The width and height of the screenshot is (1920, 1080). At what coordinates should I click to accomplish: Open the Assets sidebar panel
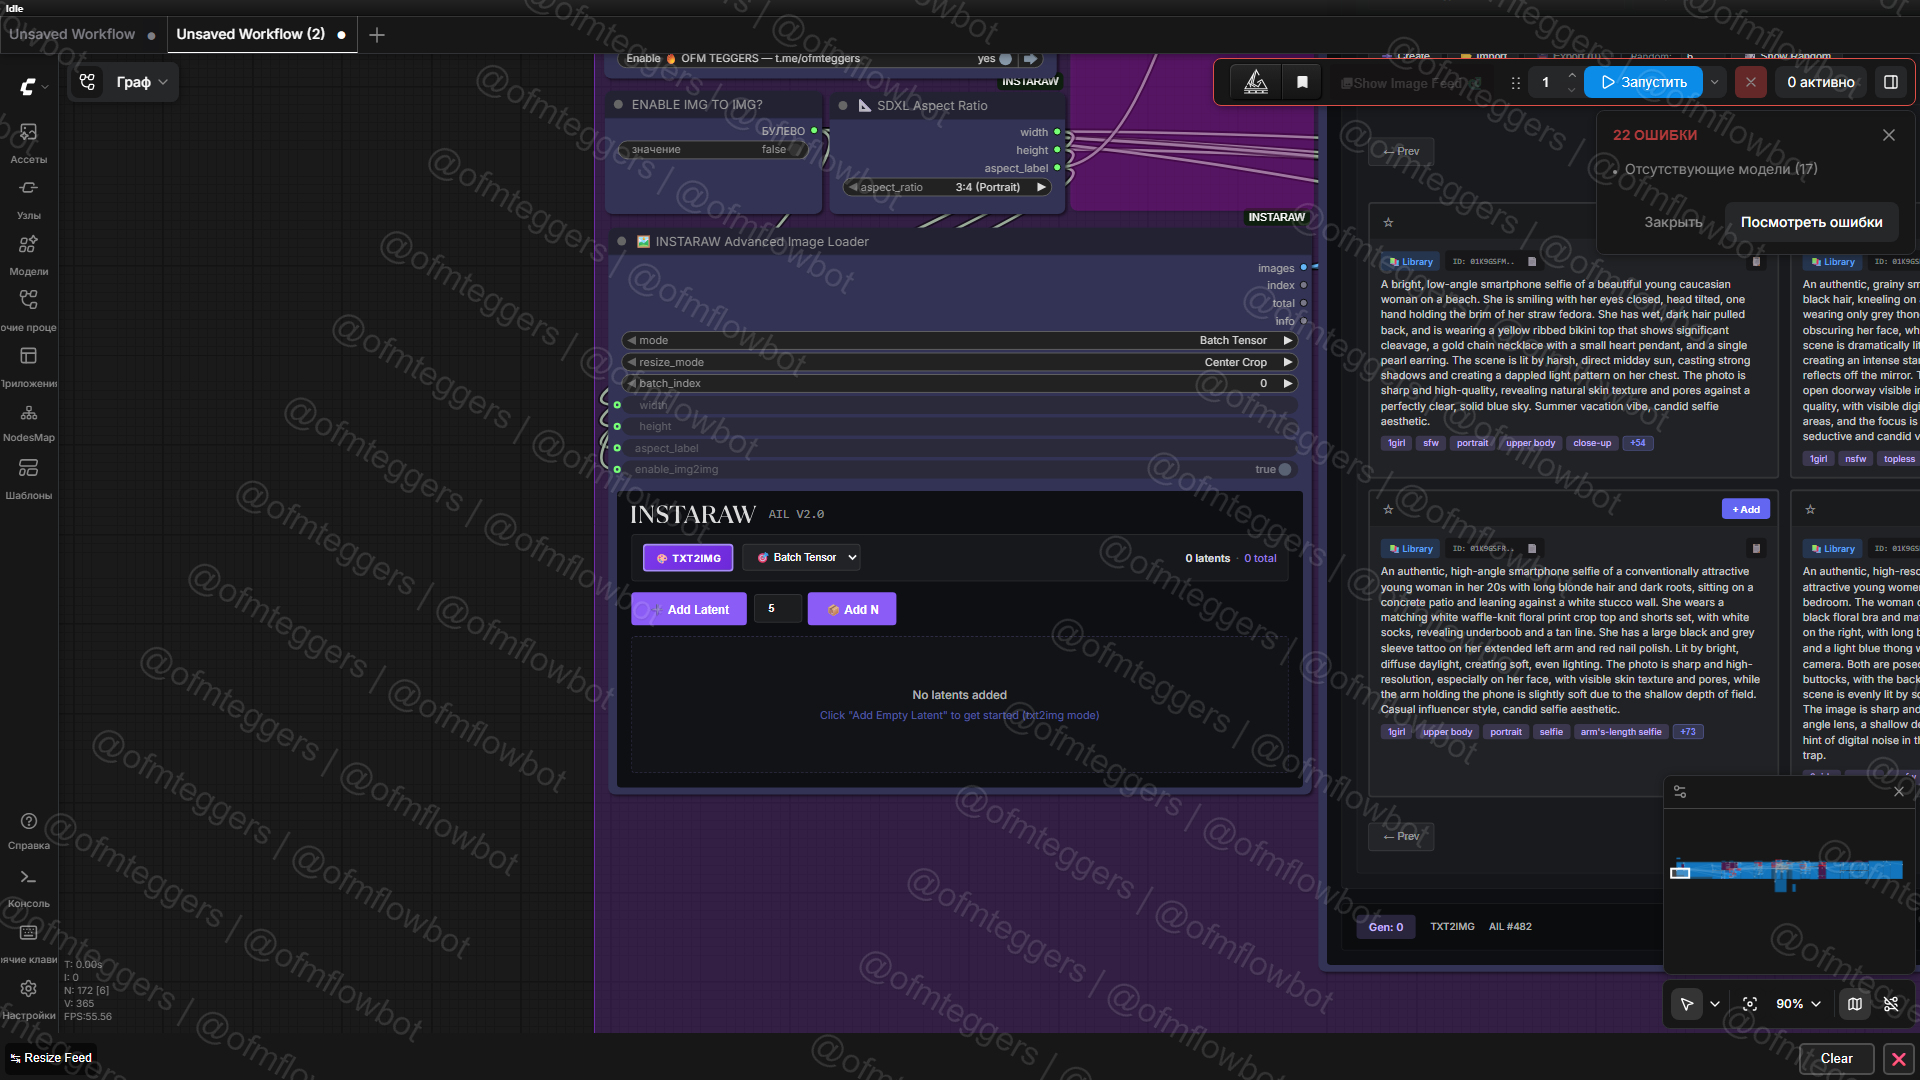(28, 133)
